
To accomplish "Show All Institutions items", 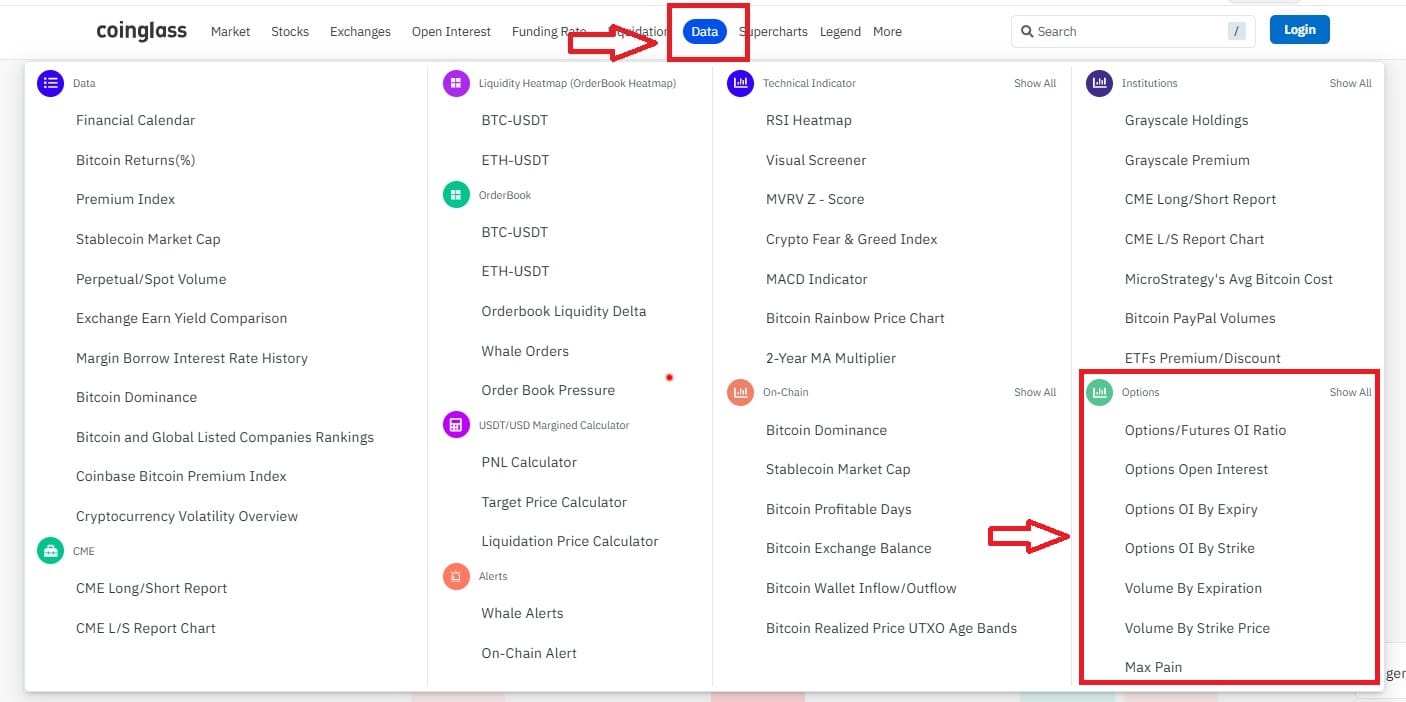I will pos(1350,83).
